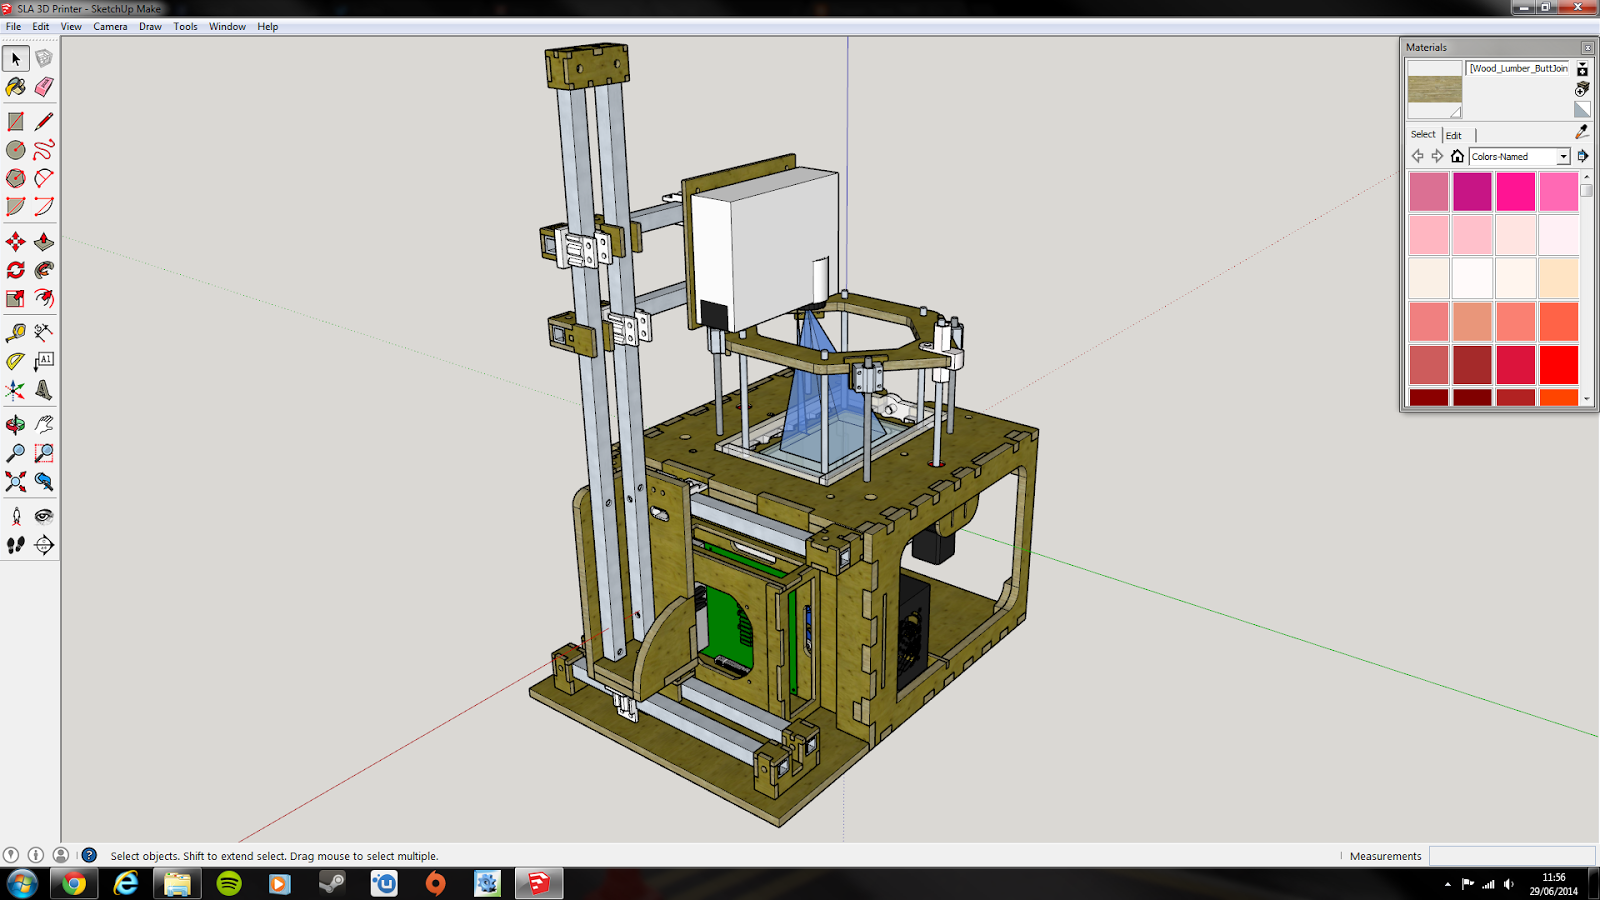Select the Section Plane tool
The width and height of the screenshot is (1600, 900).
44,545
